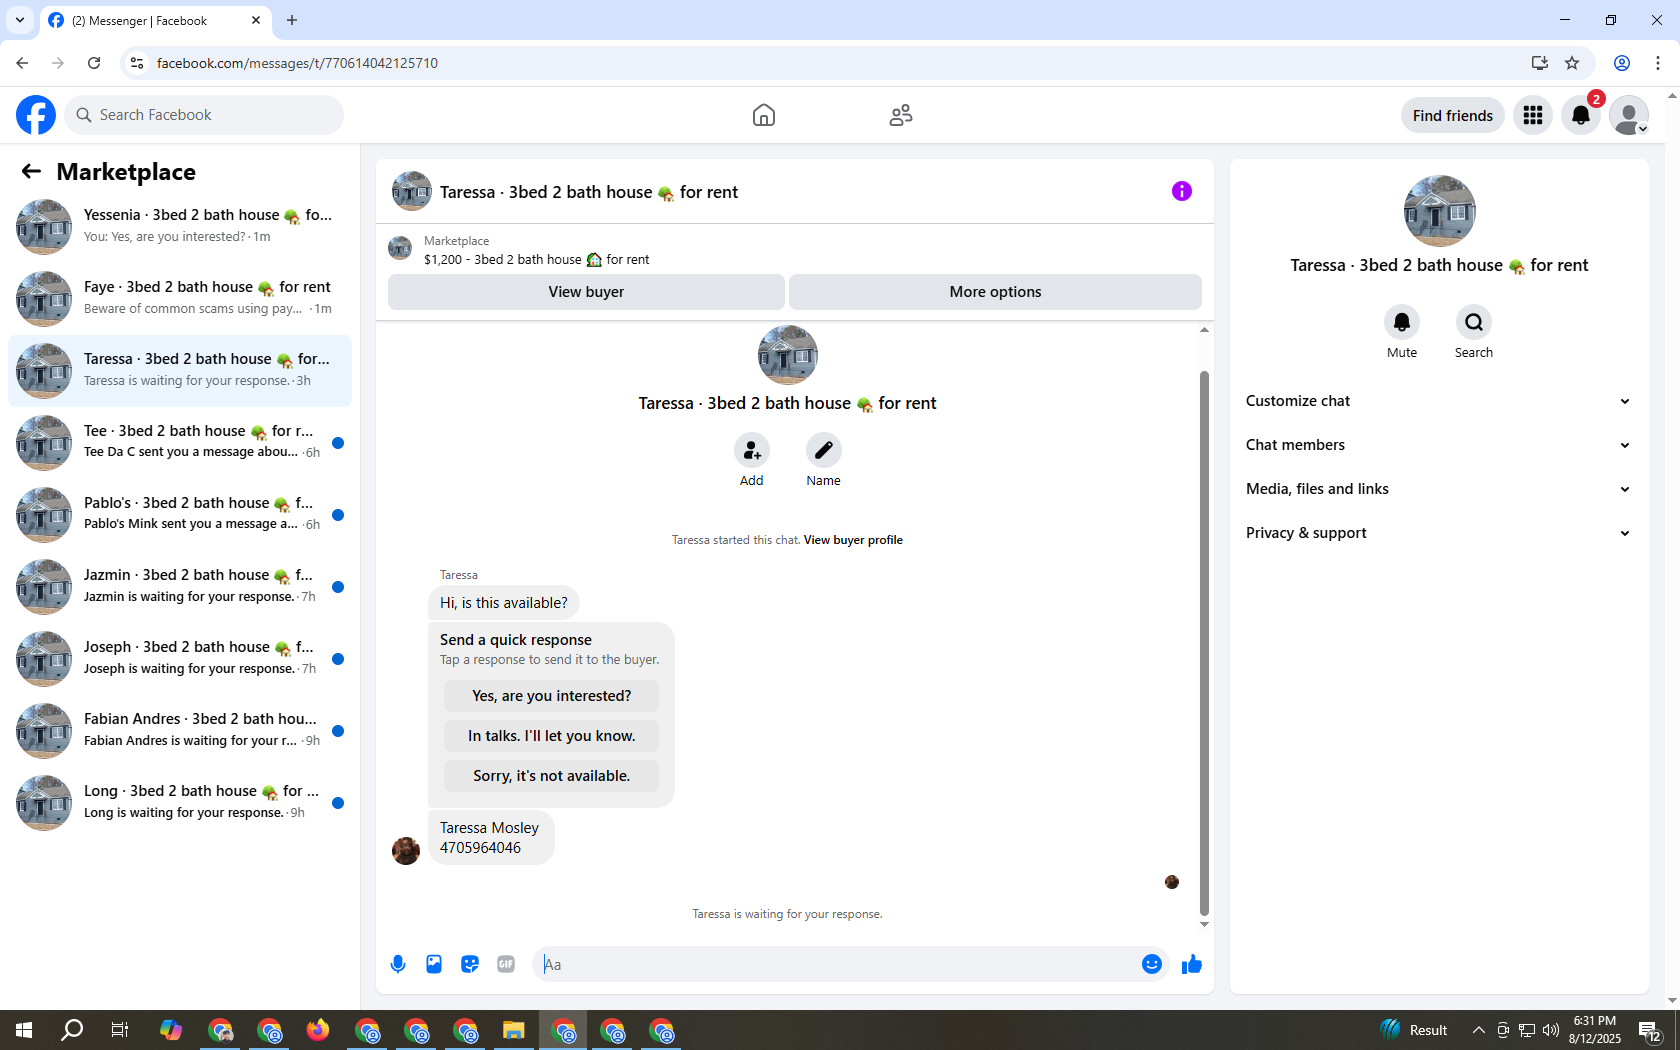Edit chat name using the Name pencil icon
1680x1050 pixels.
824,450
